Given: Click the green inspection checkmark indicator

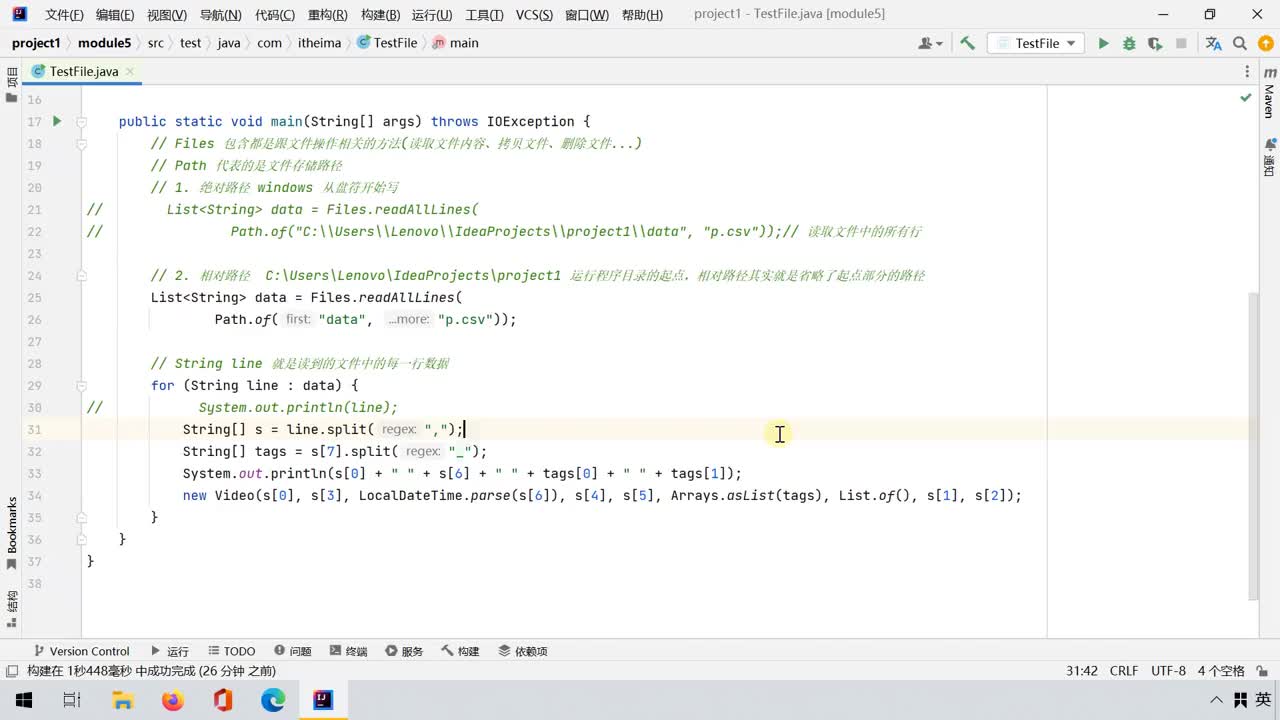Looking at the screenshot, I should (1245, 98).
